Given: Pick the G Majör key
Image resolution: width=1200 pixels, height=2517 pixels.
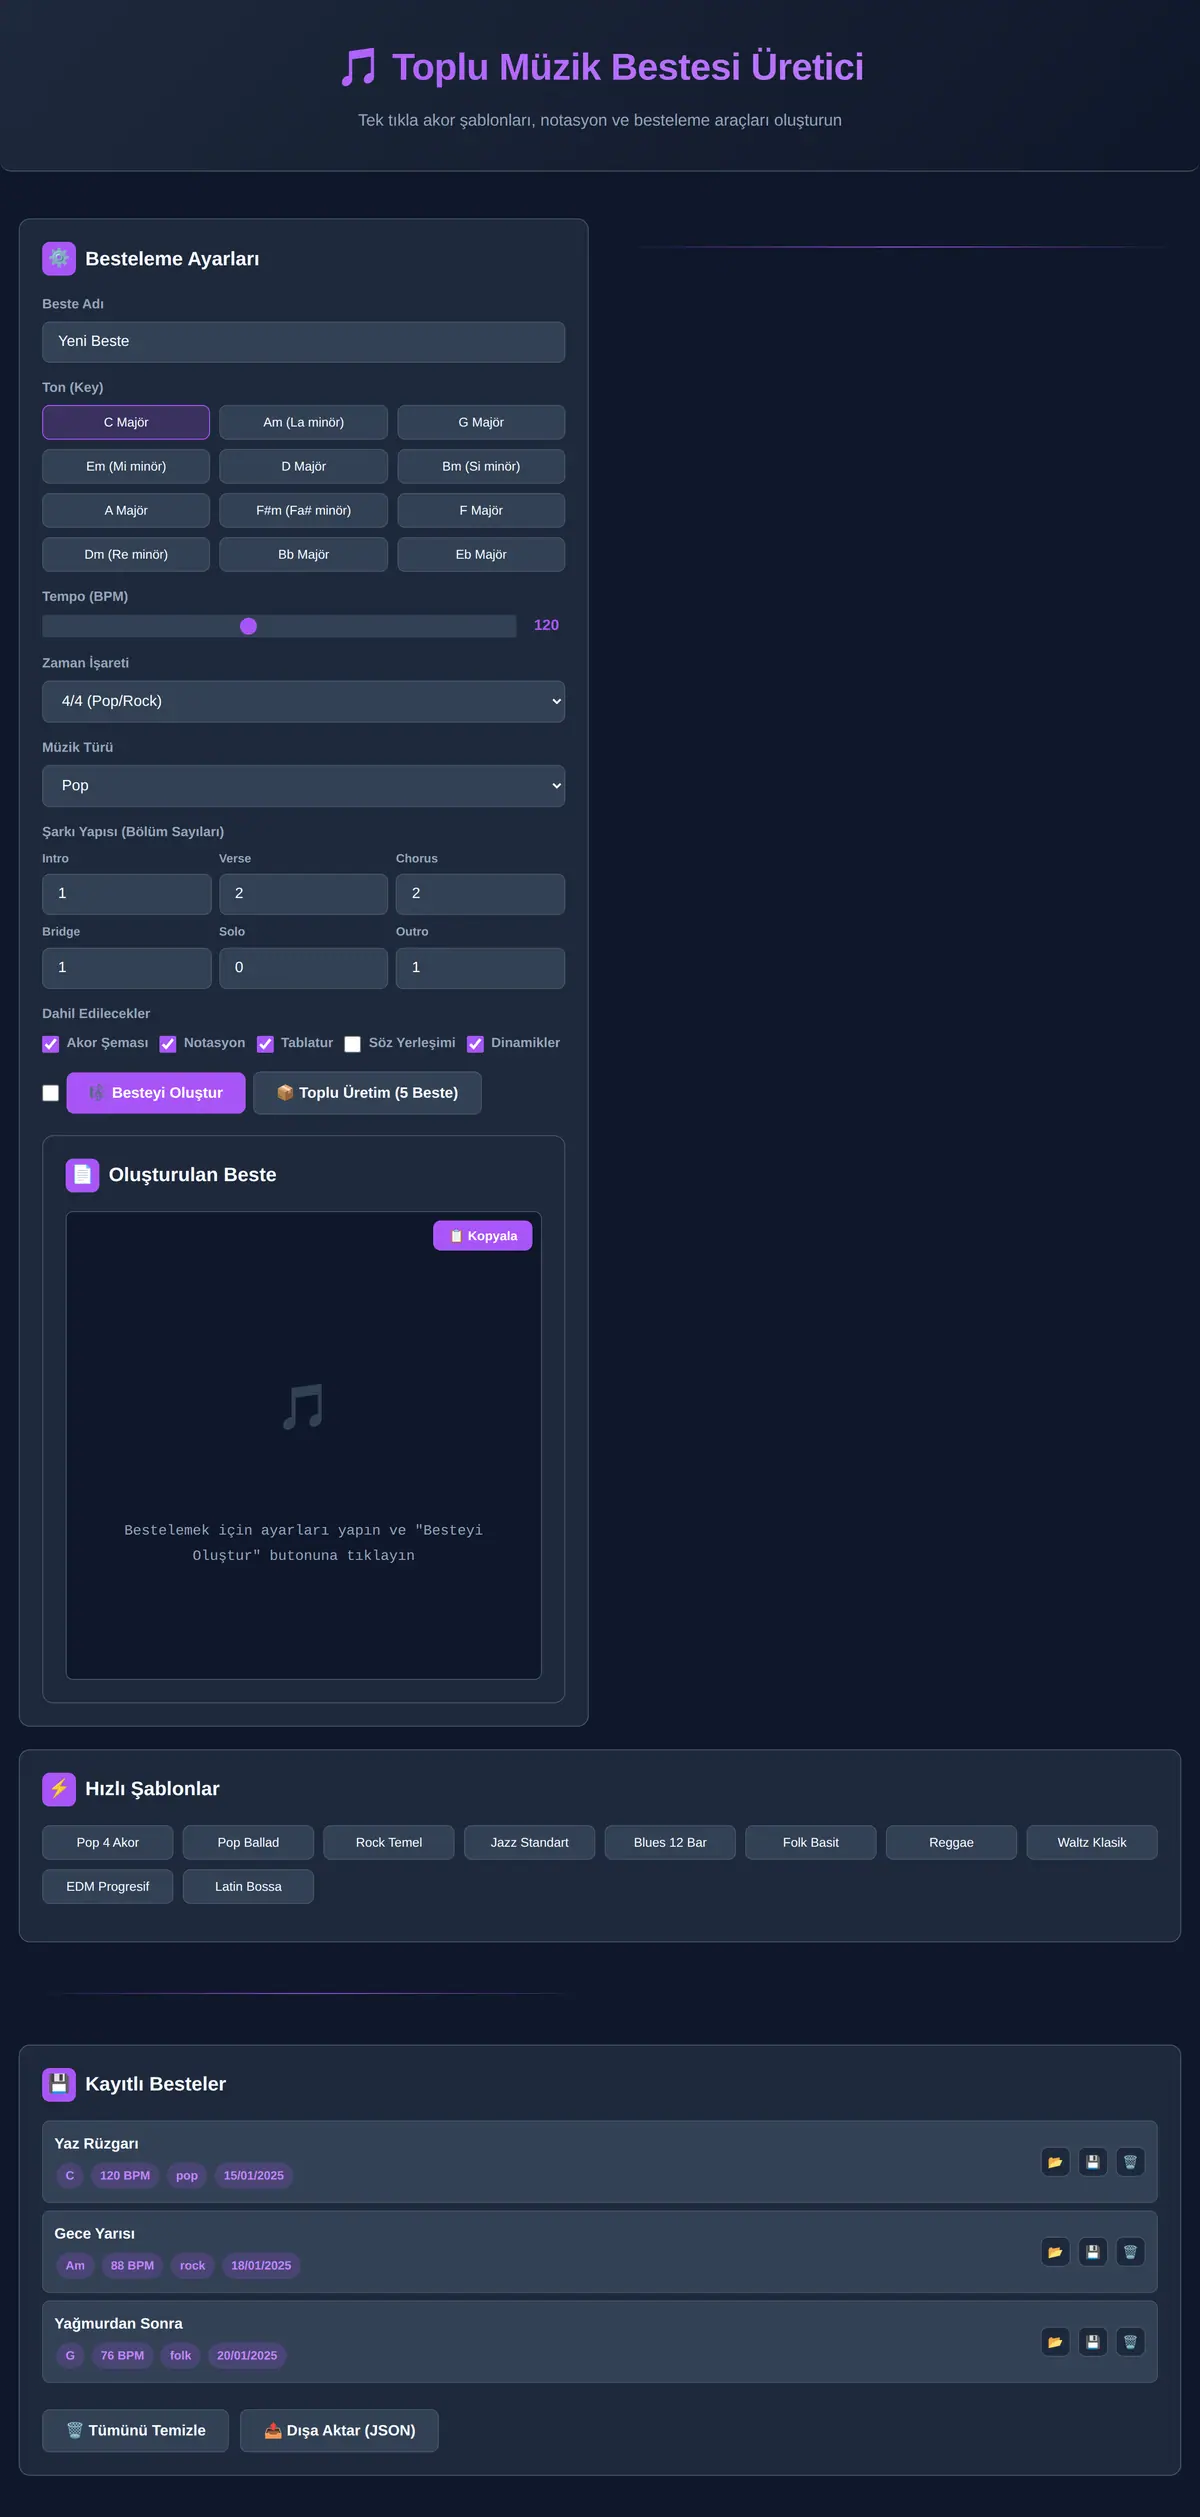Looking at the screenshot, I should [481, 422].
